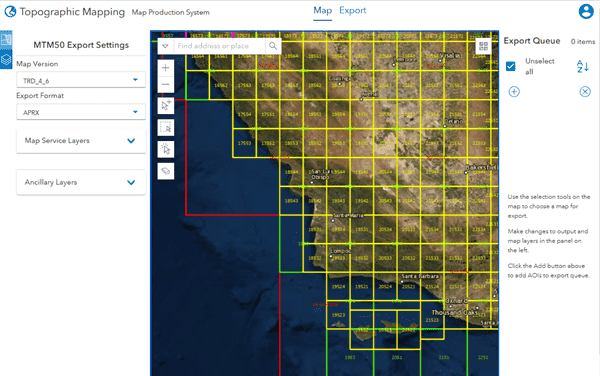Add selected AOIs to export queue
This screenshot has height=376, width=600.
click(x=514, y=92)
